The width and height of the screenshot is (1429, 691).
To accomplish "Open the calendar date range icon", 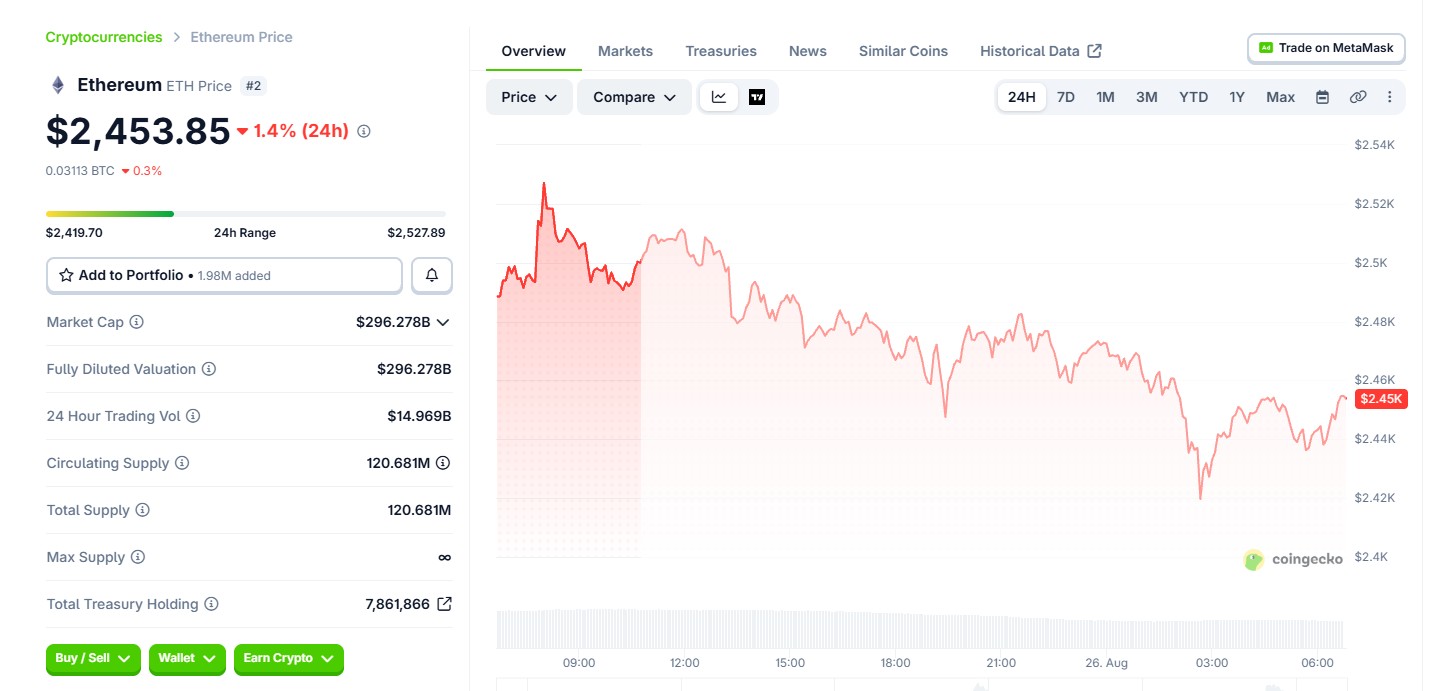I will click(x=1322, y=97).
